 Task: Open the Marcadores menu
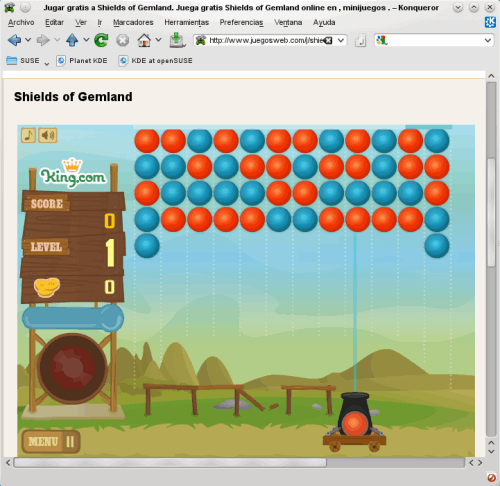(x=133, y=22)
